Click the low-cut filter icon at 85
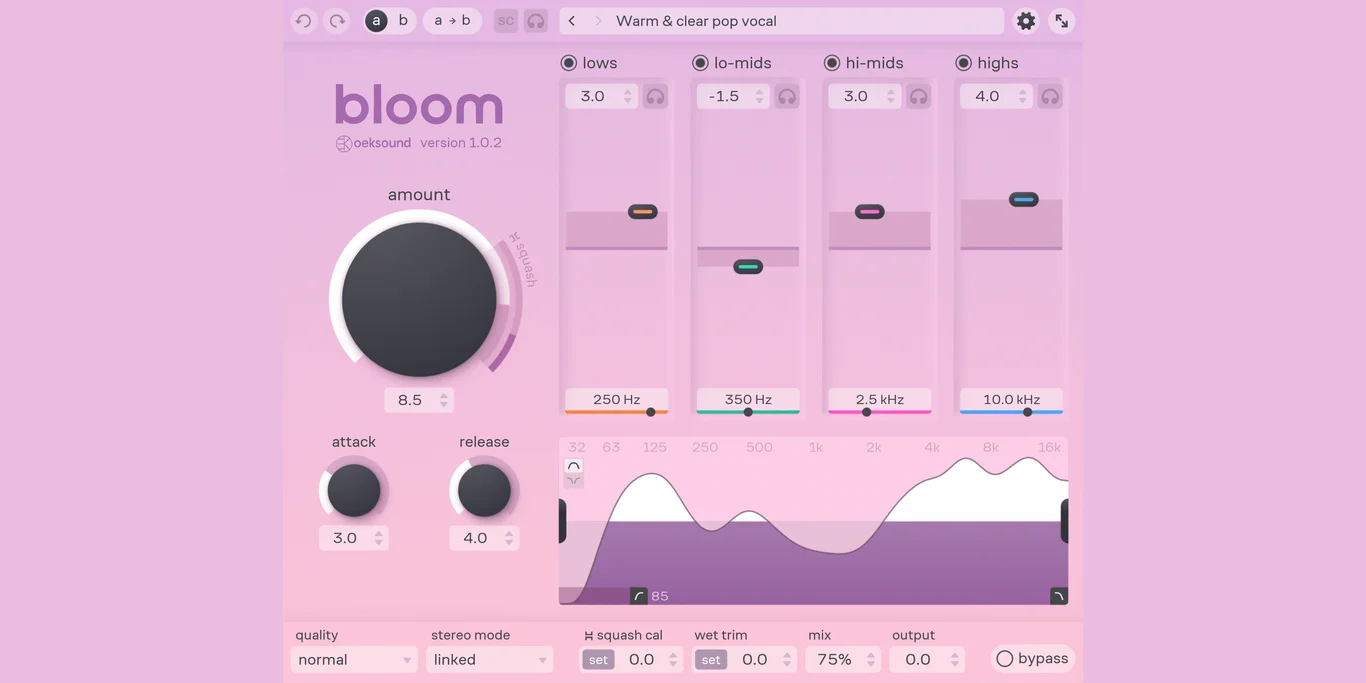Viewport: 1366px width, 683px height. coord(639,596)
